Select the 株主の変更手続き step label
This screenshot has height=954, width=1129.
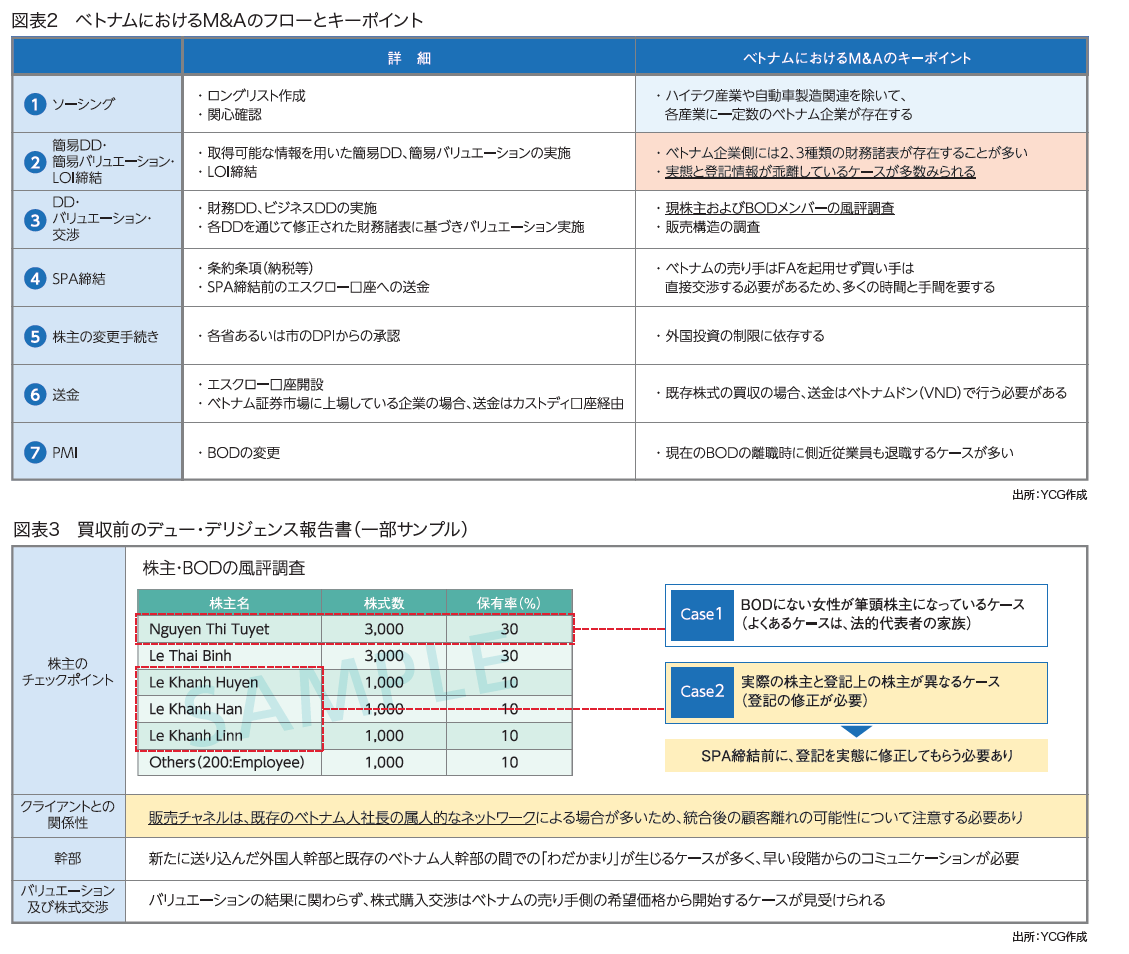coord(105,336)
